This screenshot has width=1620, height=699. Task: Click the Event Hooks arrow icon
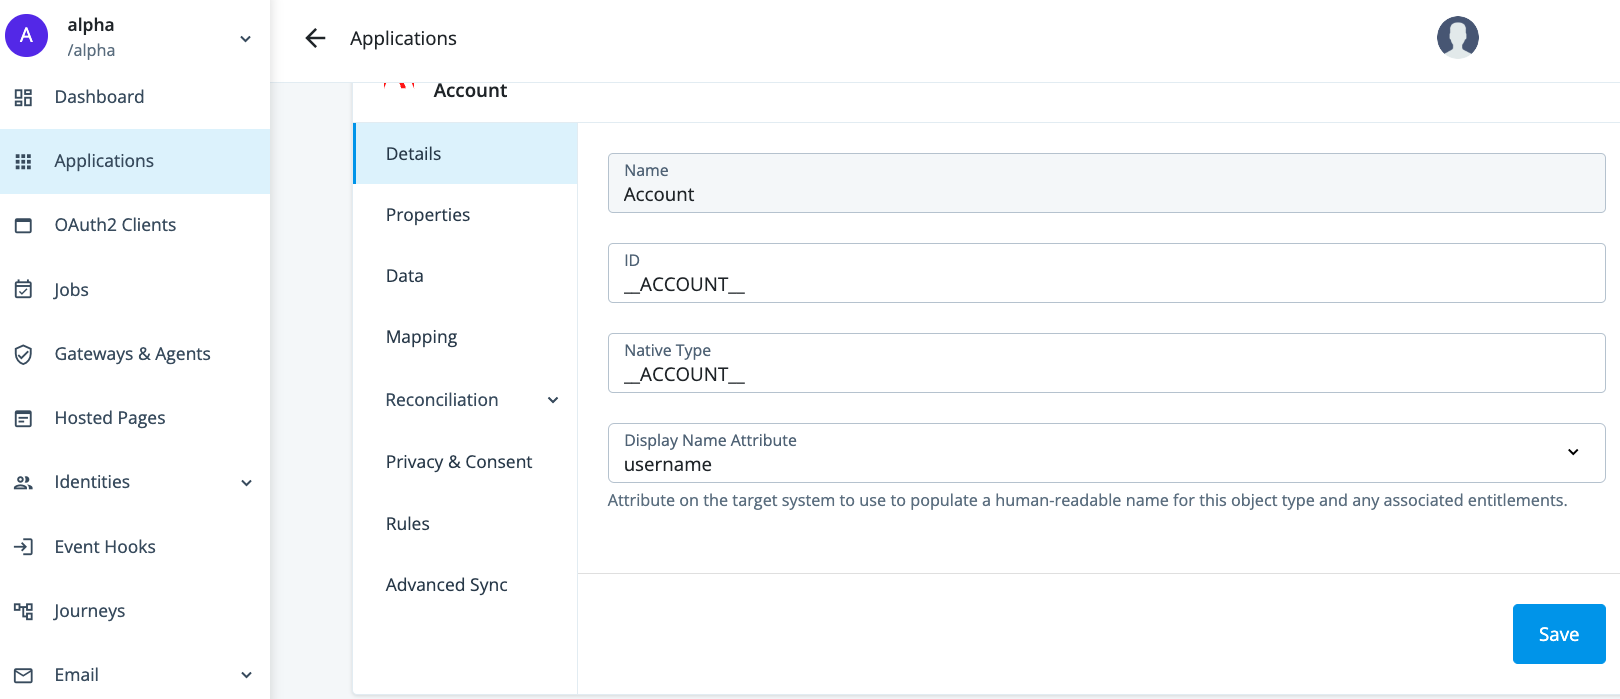coord(23,547)
